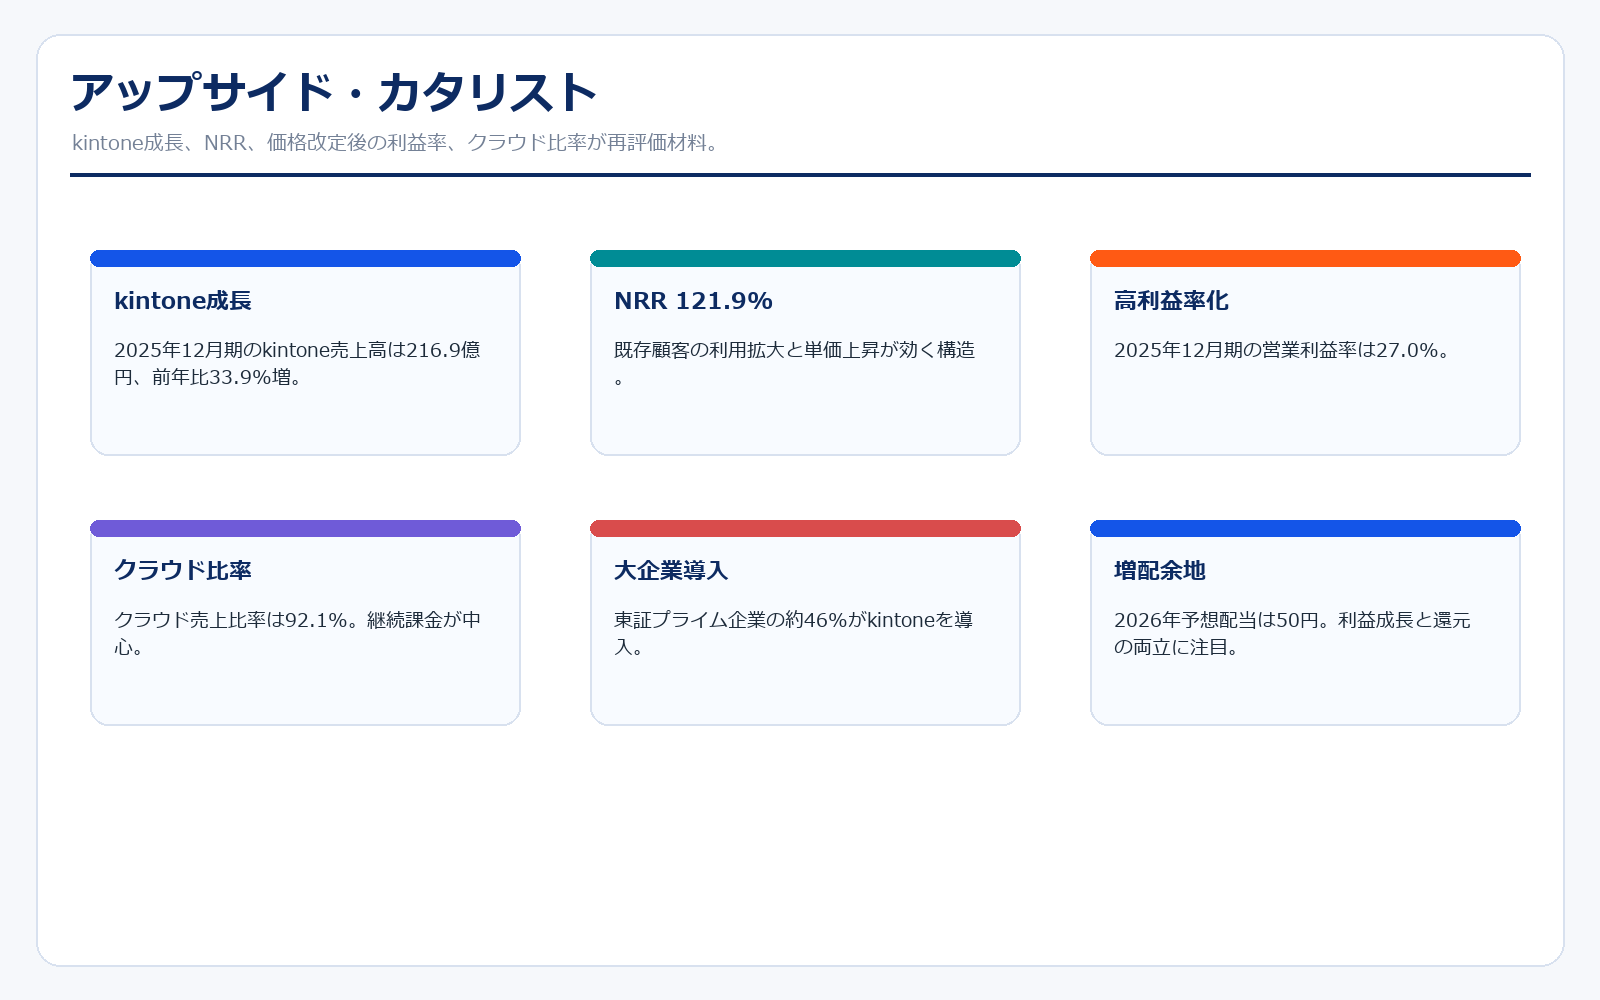Click the アップサイド・カタリスト slide title
This screenshot has height=1000, width=1600.
point(333,93)
